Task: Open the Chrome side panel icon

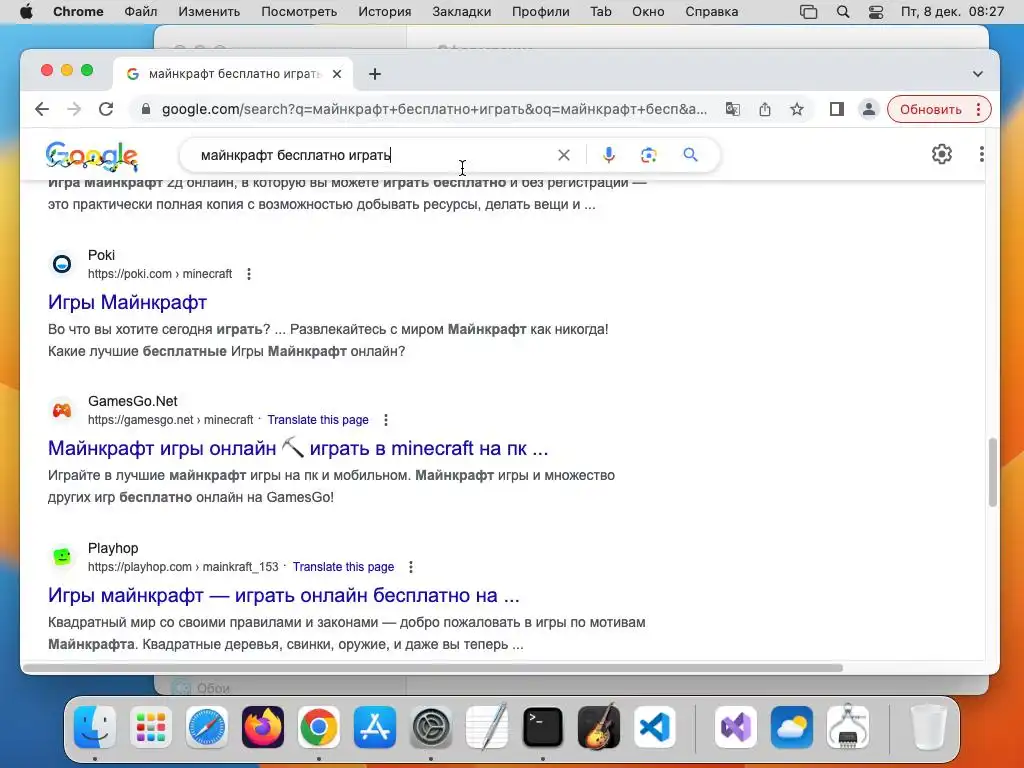Action: 837,109
